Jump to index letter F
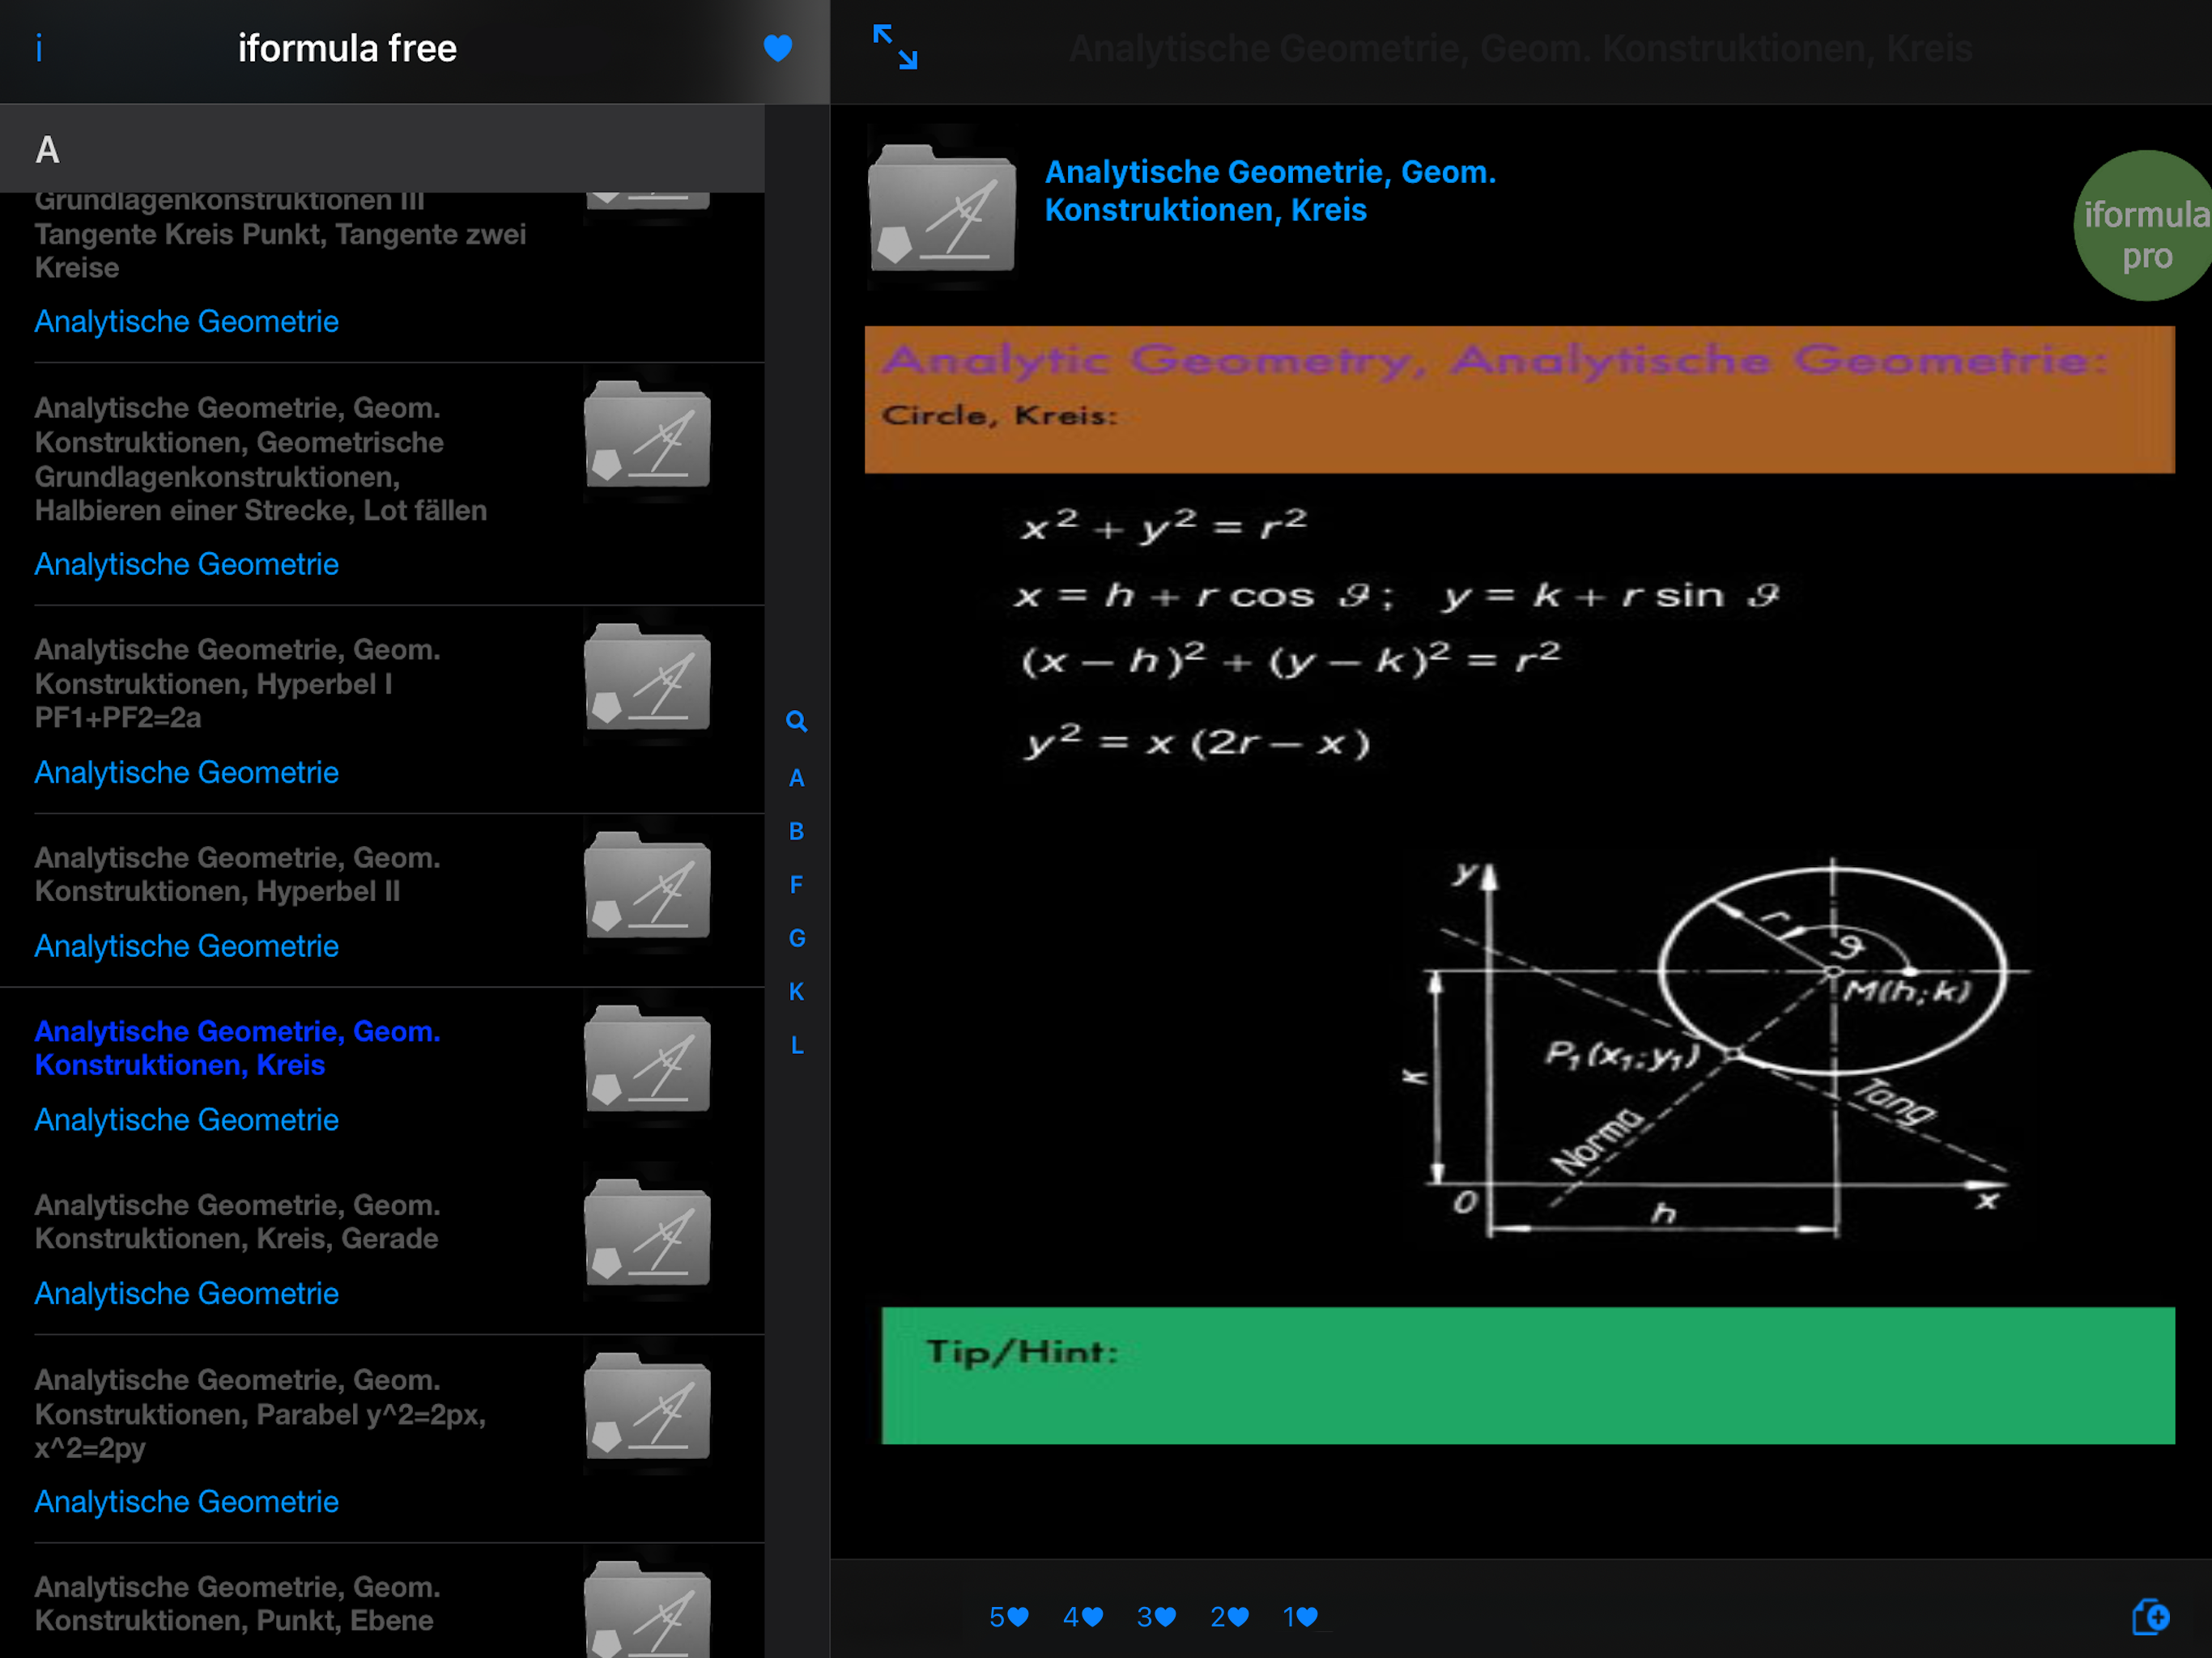Screen dimensions: 2212x1658 [796, 885]
